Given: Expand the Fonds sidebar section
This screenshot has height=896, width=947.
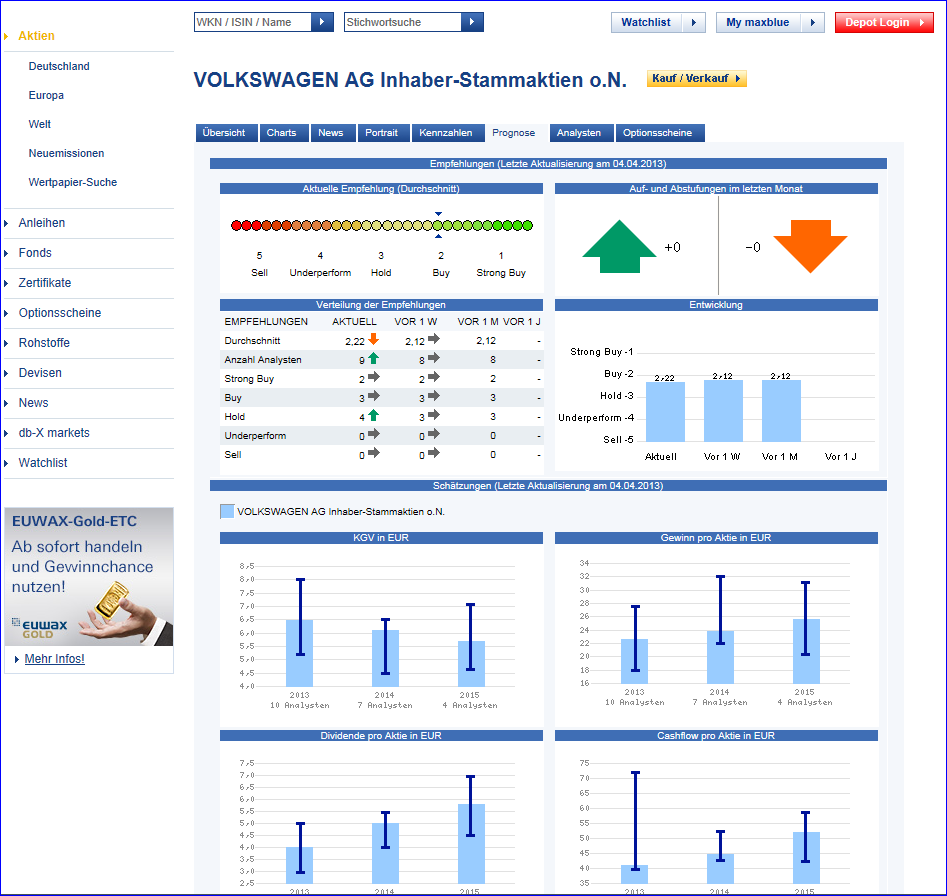Looking at the screenshot, I should coord(35,253).
